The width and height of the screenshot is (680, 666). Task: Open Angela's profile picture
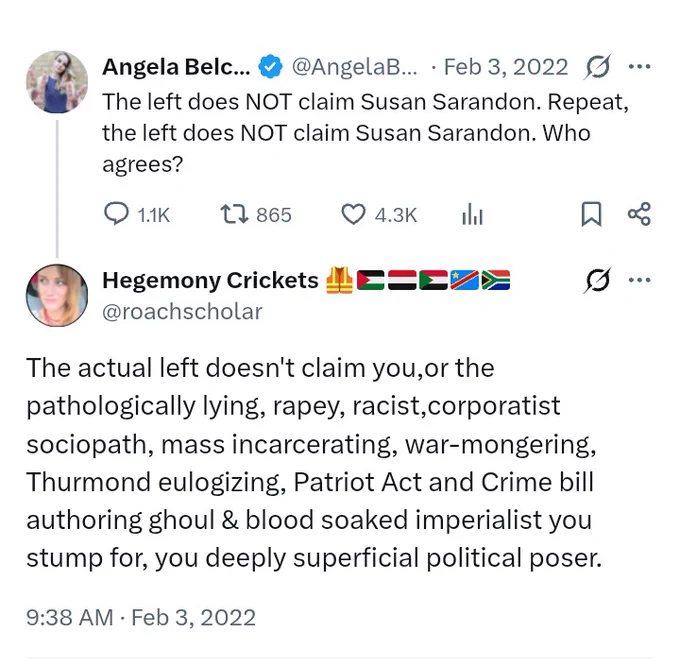tap(57, 82)
